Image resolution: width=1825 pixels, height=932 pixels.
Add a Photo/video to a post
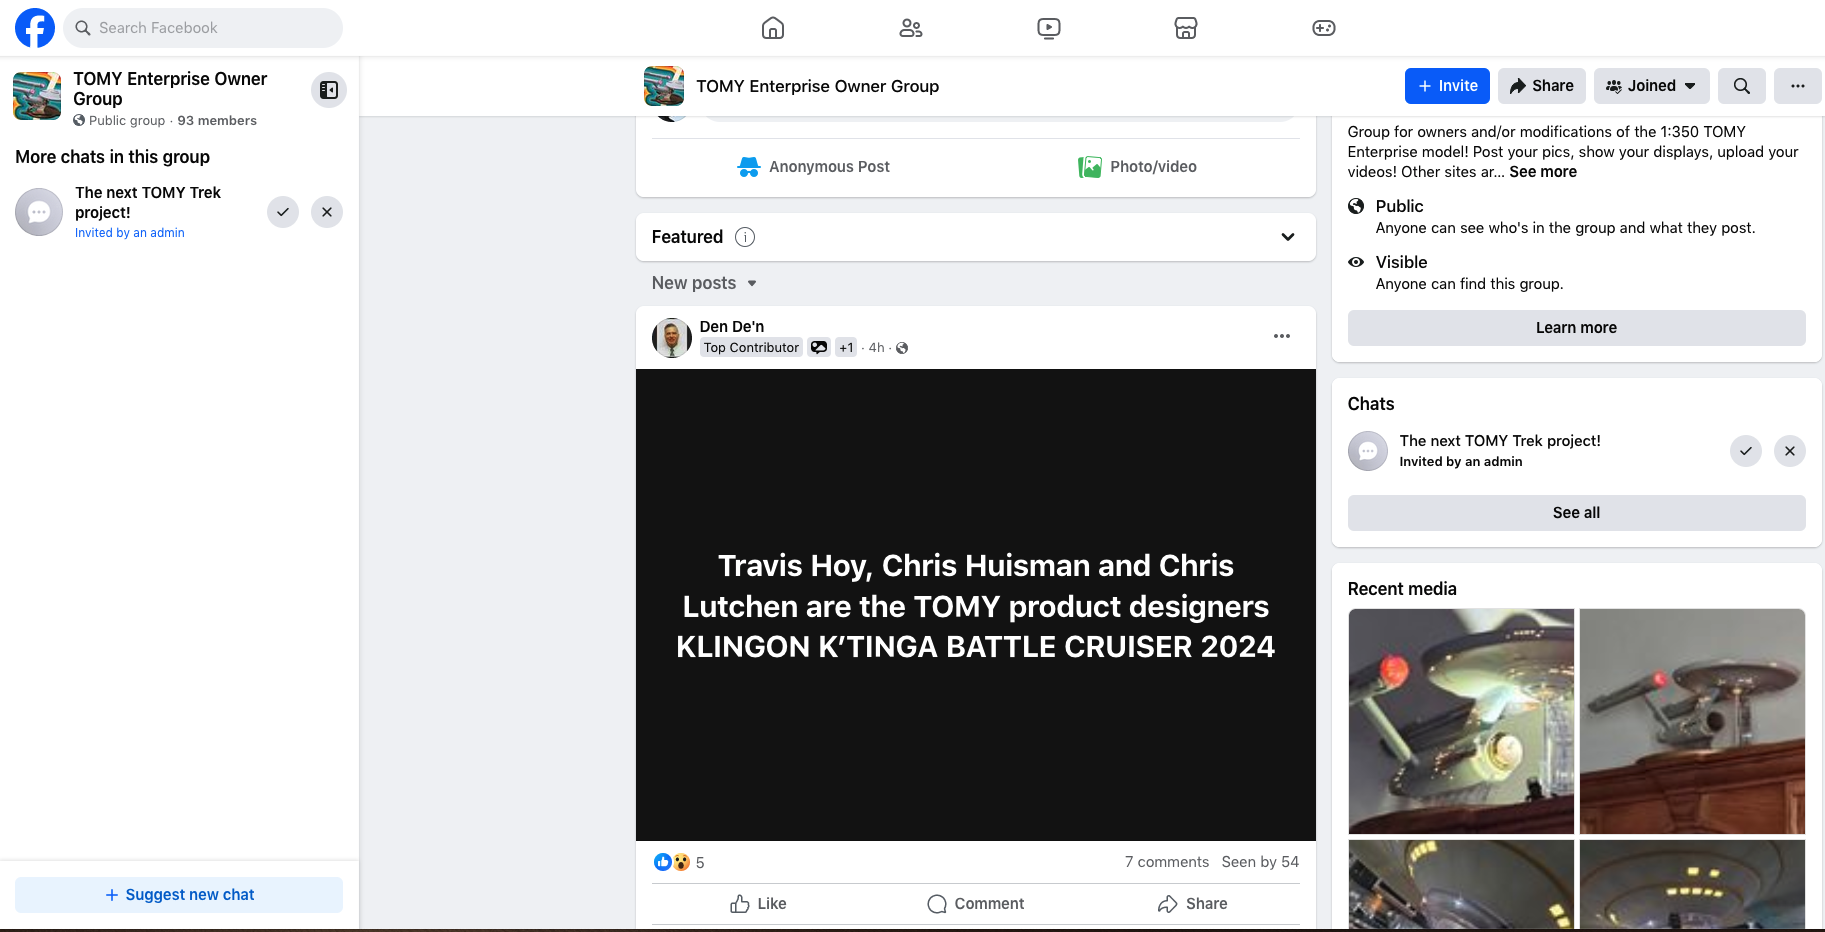click(x=1137, y=167)
